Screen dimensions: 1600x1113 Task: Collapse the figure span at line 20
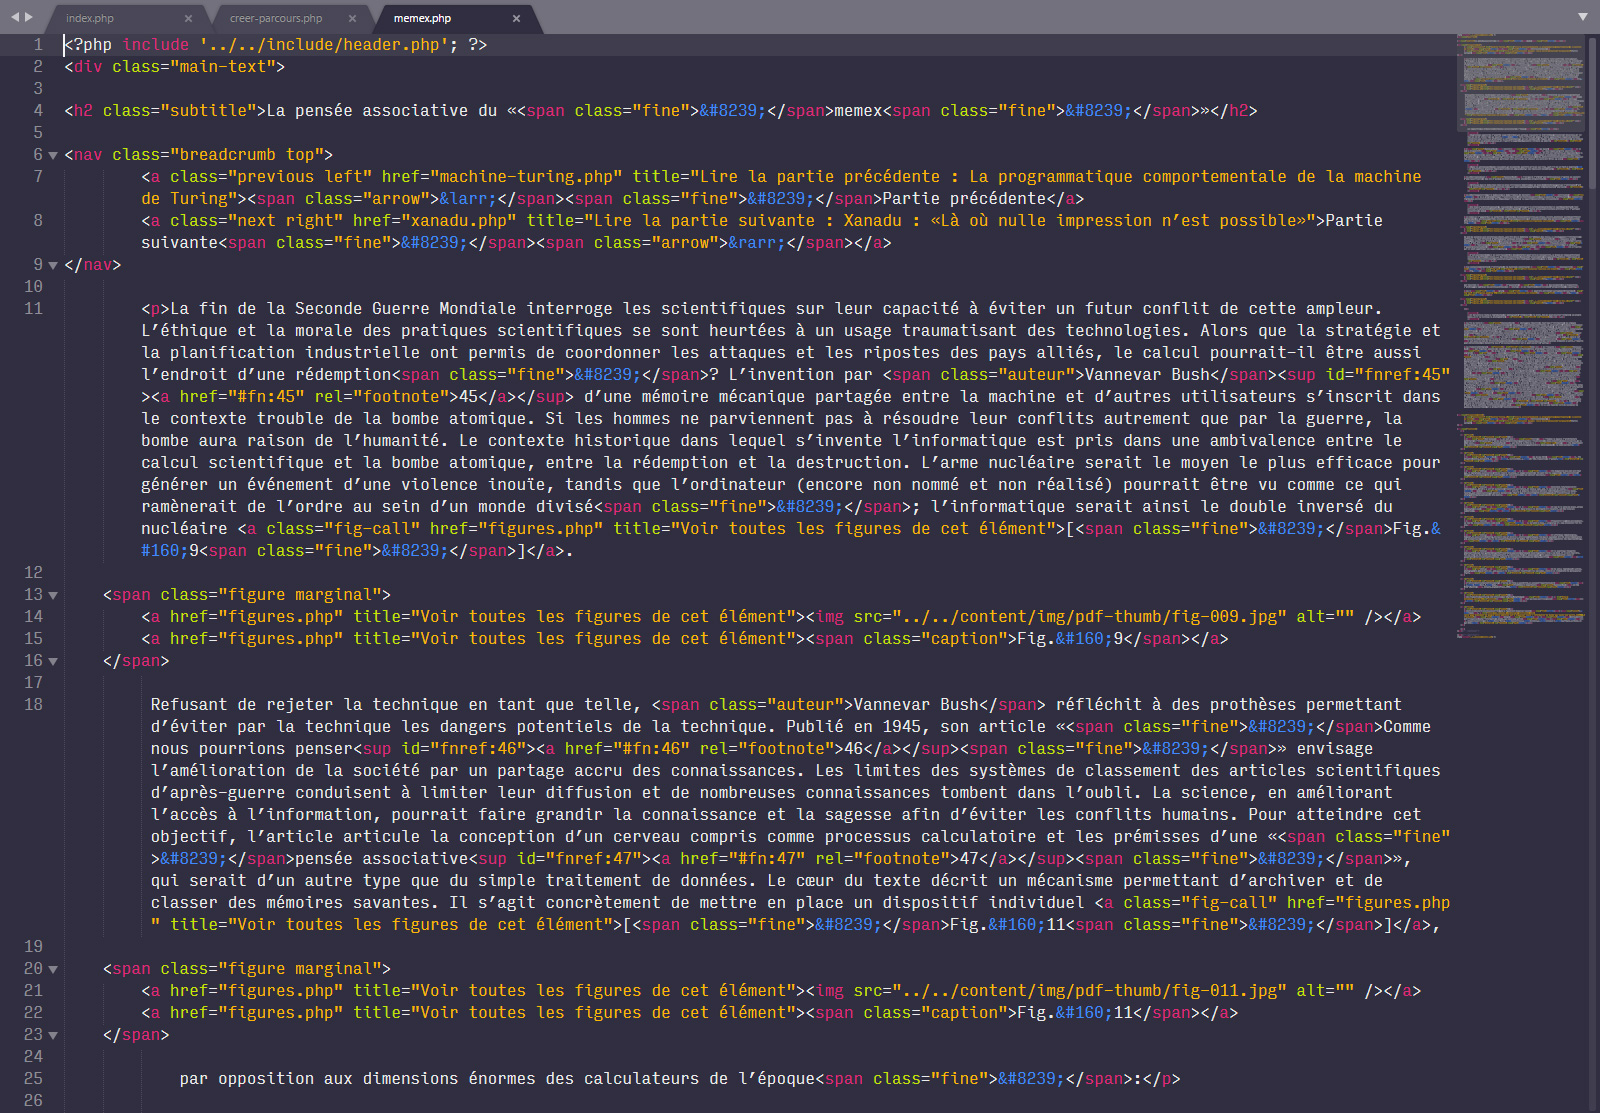coord(54,969)
